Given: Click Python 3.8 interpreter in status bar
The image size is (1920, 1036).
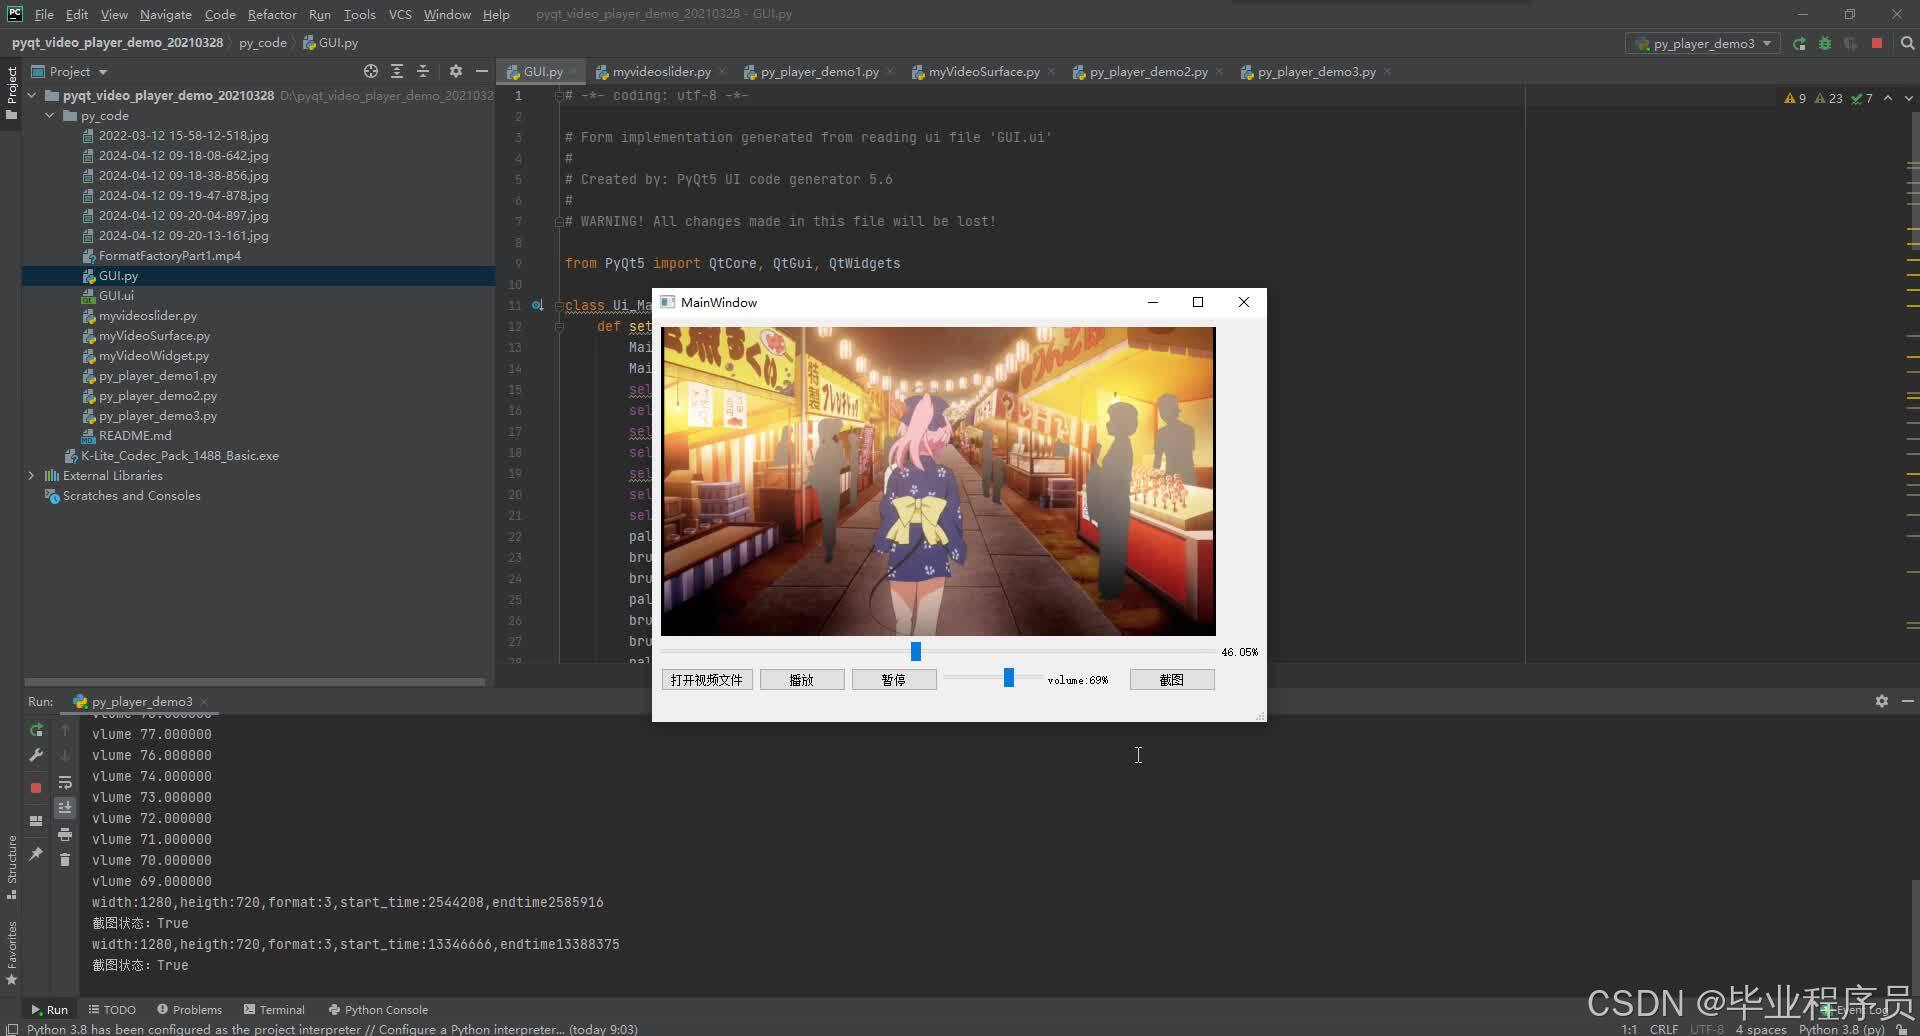Looking at the screenshot, I should pyautogui.click(x=1841, y=1029).
